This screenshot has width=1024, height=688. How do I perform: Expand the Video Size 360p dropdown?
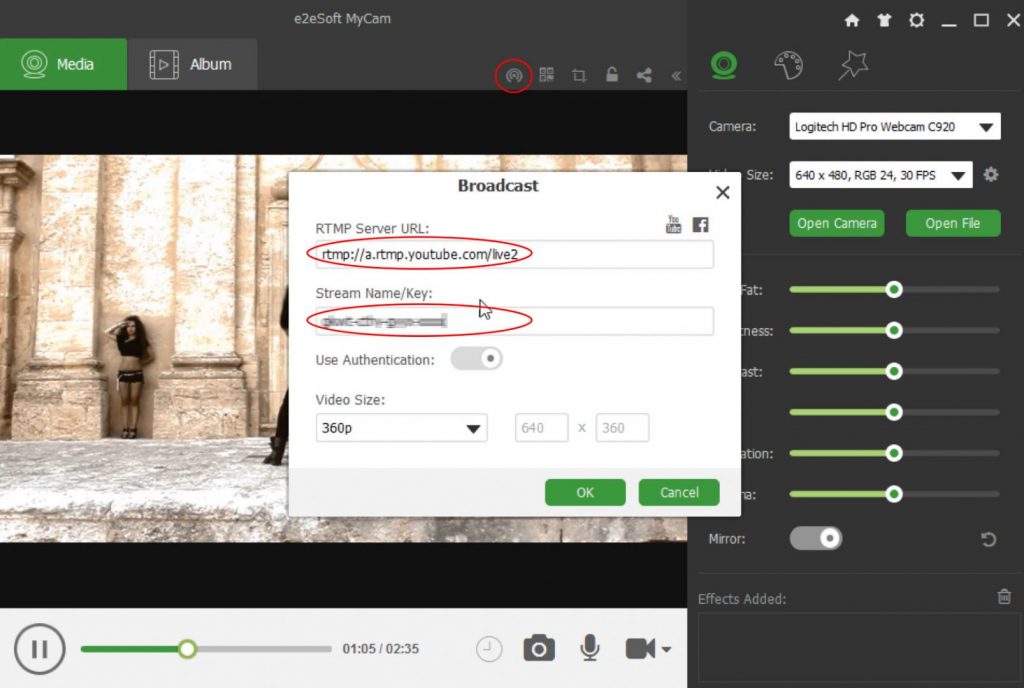tap(401, 428)
